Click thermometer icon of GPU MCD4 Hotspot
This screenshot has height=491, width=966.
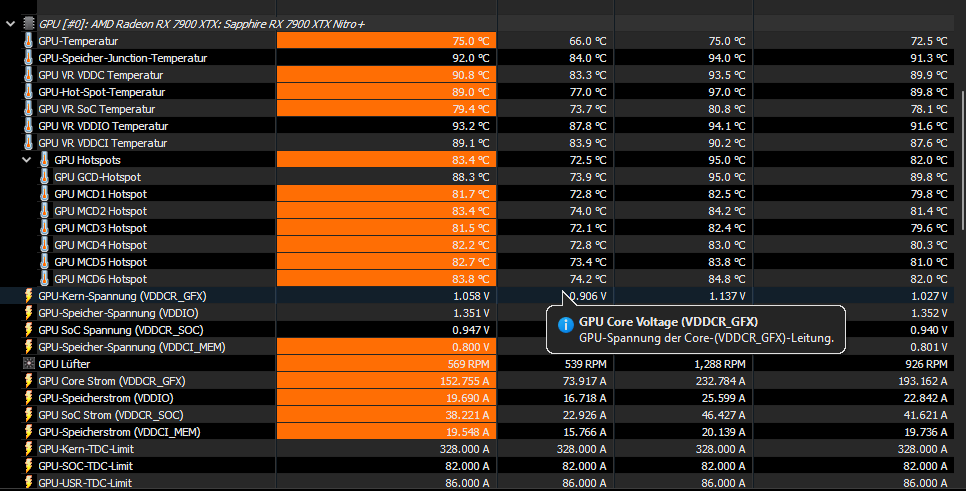coord(44,245)
